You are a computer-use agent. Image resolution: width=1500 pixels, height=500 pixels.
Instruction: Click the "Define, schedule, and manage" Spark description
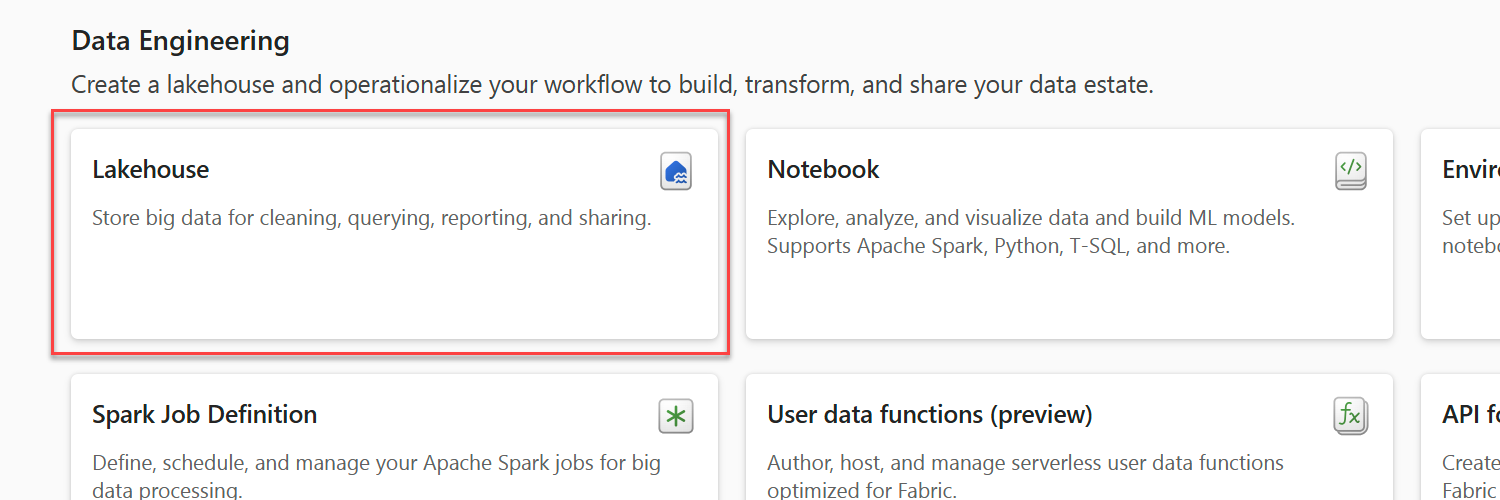click(376, 476)
